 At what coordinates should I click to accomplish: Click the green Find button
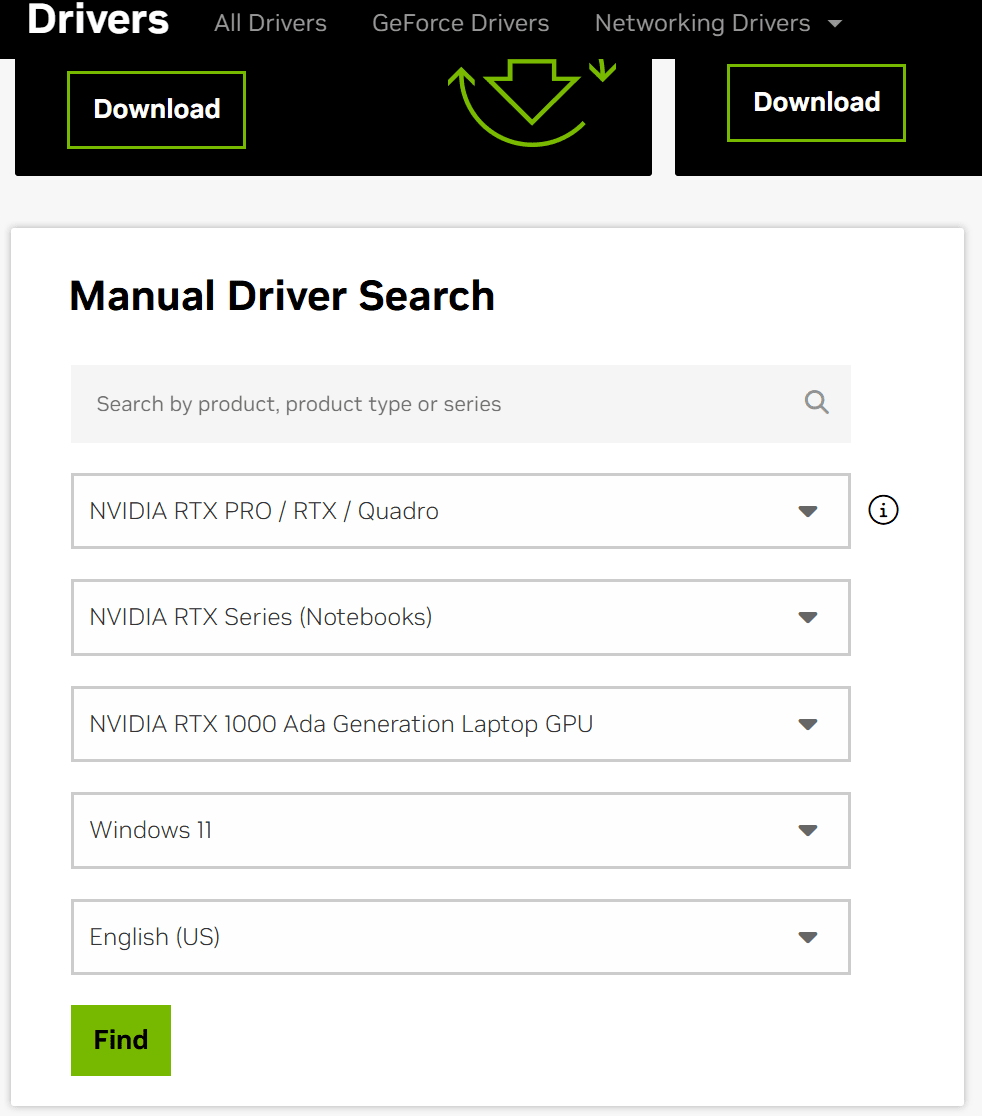point(121,1040)
